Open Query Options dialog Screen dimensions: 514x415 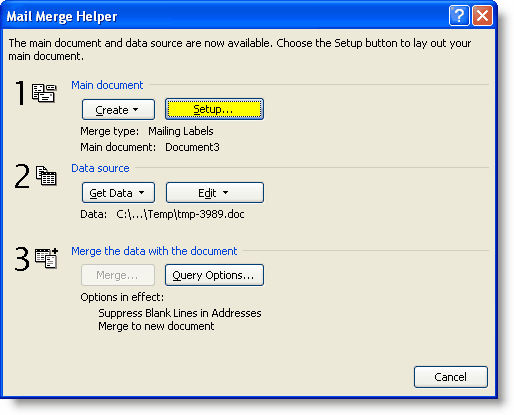pos(214,275)
